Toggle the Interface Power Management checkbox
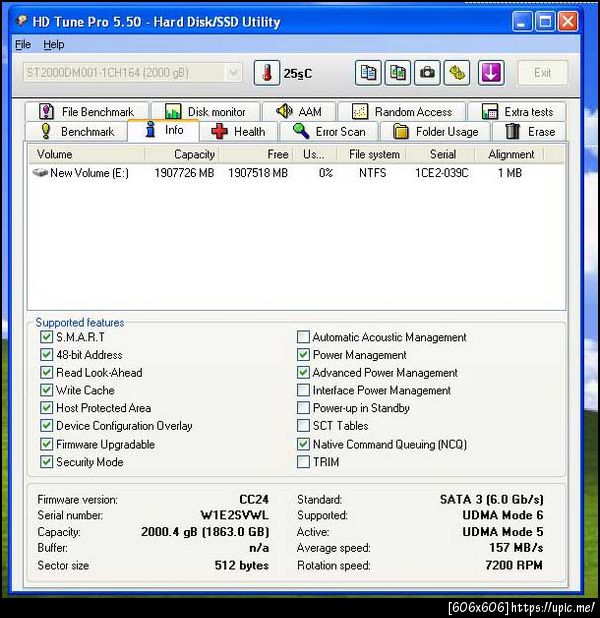 coord(303,390)
